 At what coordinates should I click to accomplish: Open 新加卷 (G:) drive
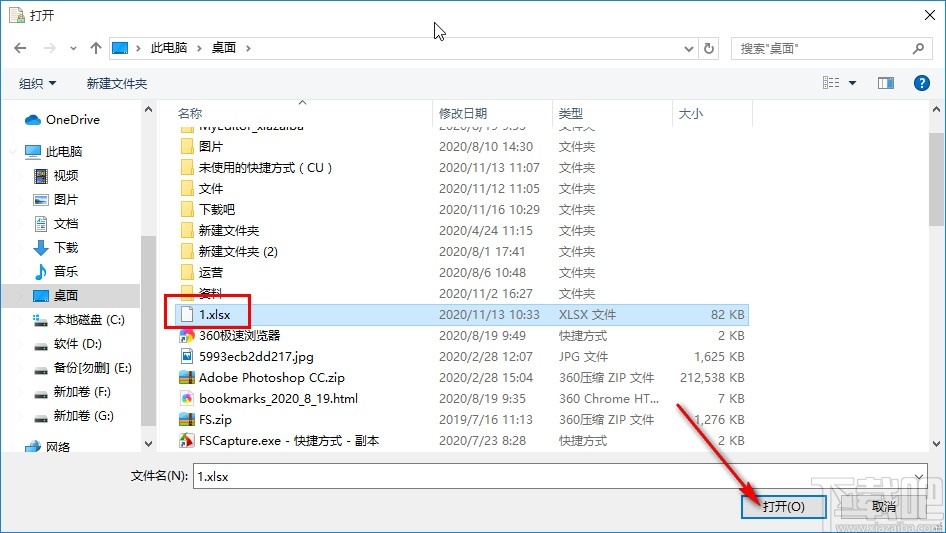click(x=73, y=416)
